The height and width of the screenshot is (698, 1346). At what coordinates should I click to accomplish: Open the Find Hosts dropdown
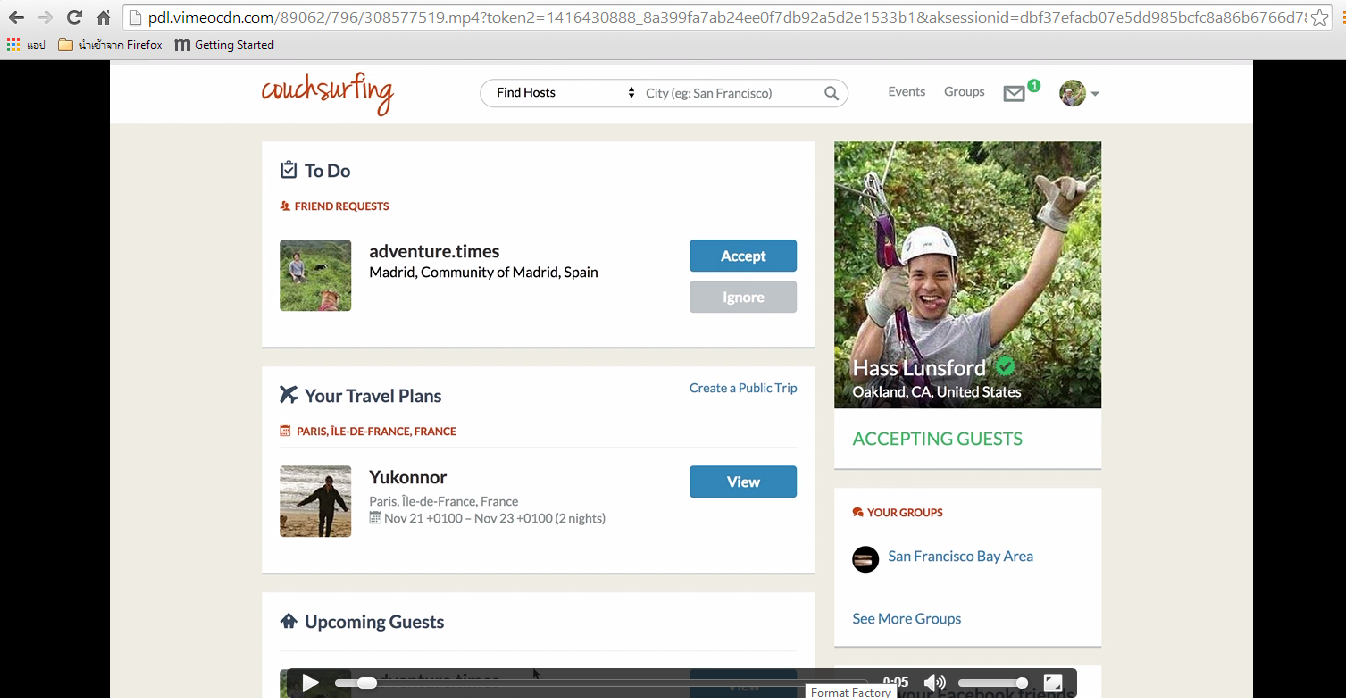(x=566, y=93)
